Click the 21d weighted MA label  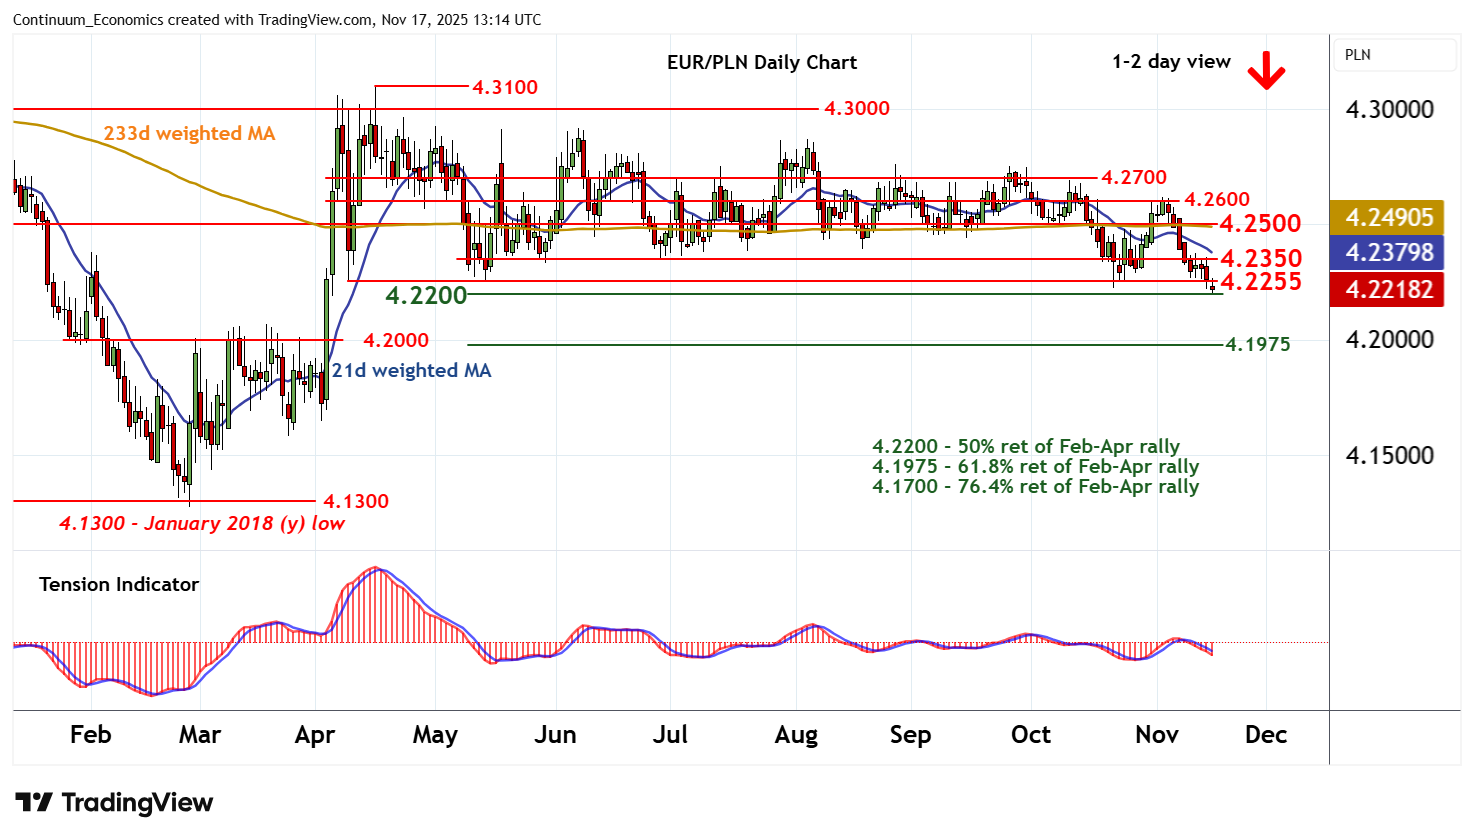pyautogui.click(x=411, y=371)
